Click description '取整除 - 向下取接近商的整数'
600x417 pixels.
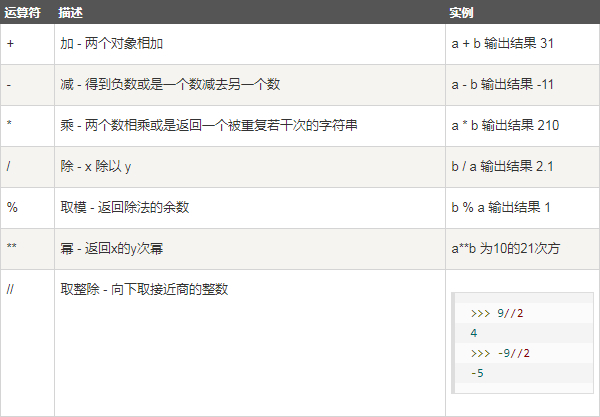144,289
